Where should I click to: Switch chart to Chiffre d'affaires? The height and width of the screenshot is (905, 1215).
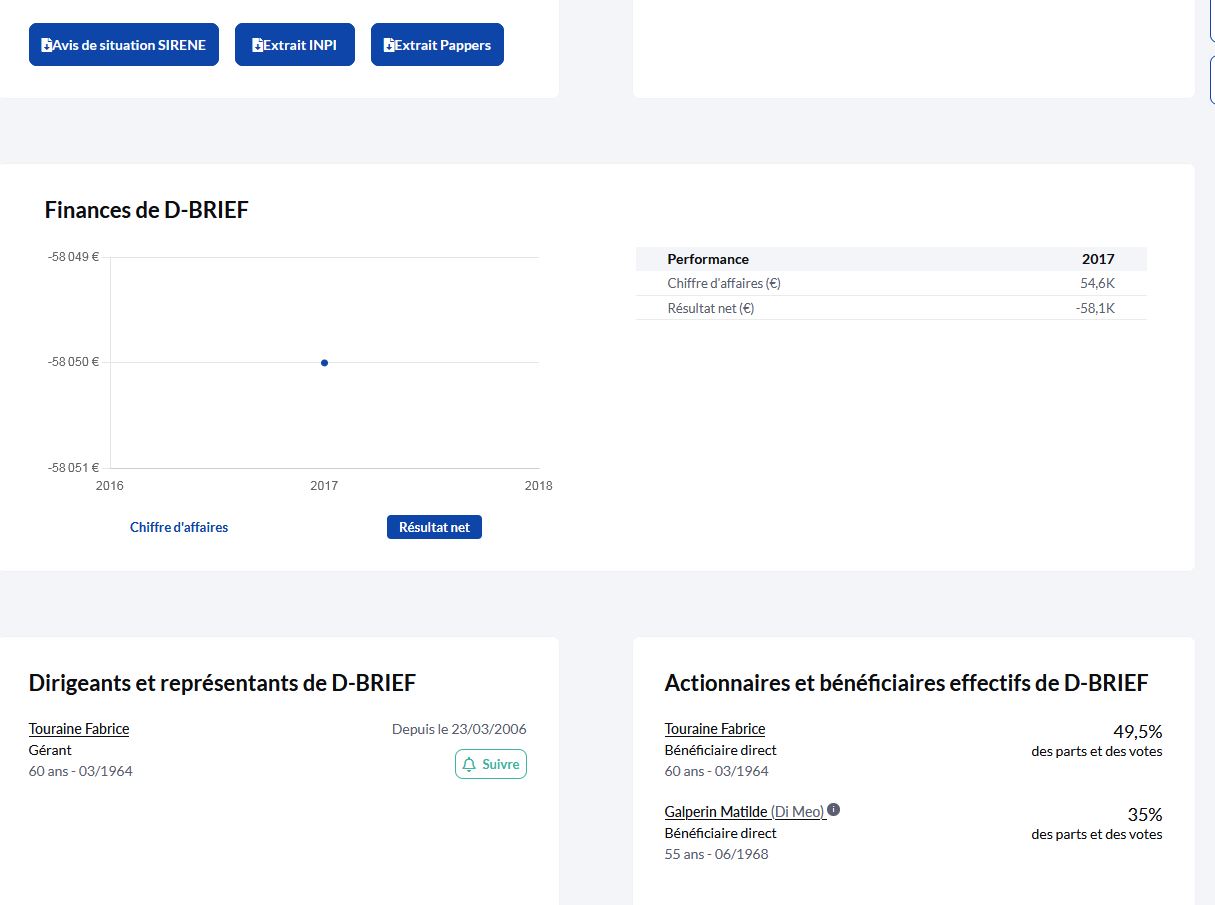pos(179,527)
